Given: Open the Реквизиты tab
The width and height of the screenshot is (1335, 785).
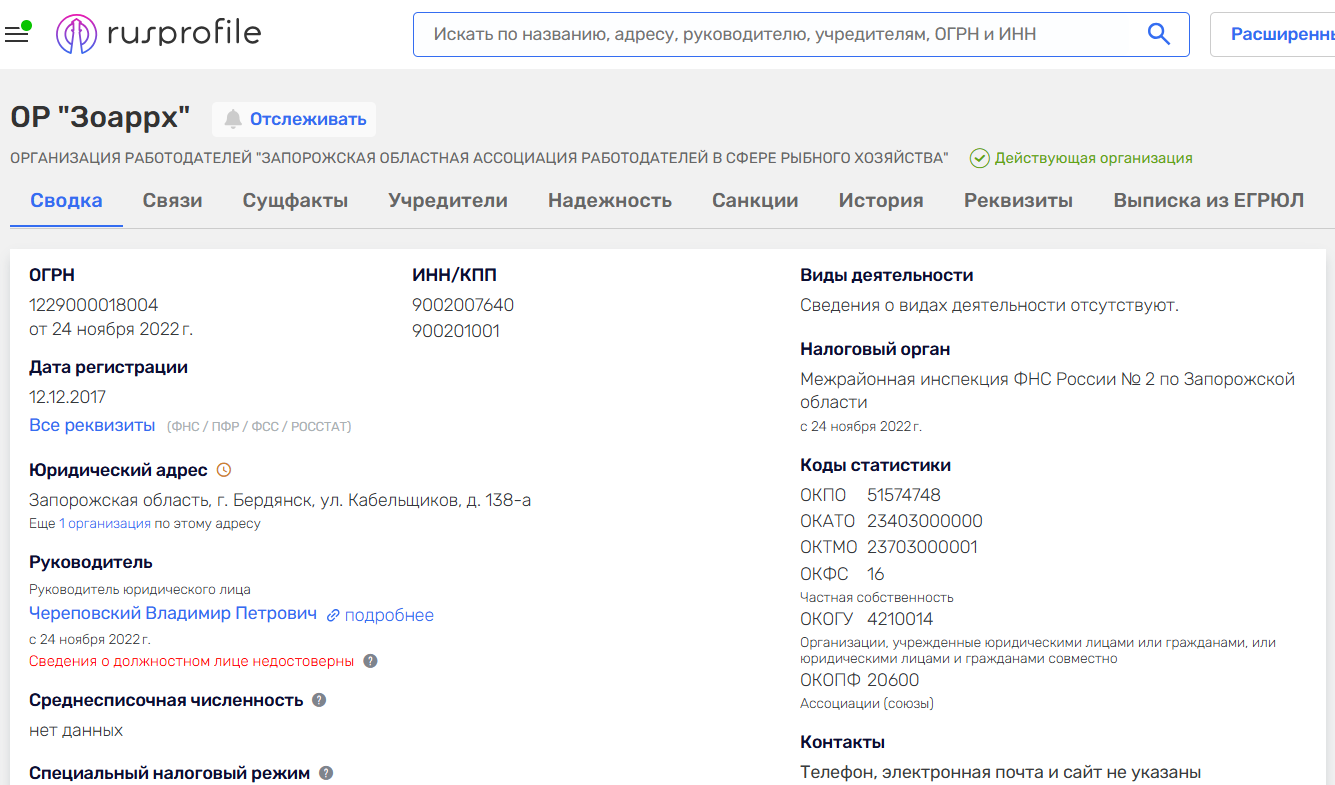Looking at the screenshot, I should [1019, 200].
